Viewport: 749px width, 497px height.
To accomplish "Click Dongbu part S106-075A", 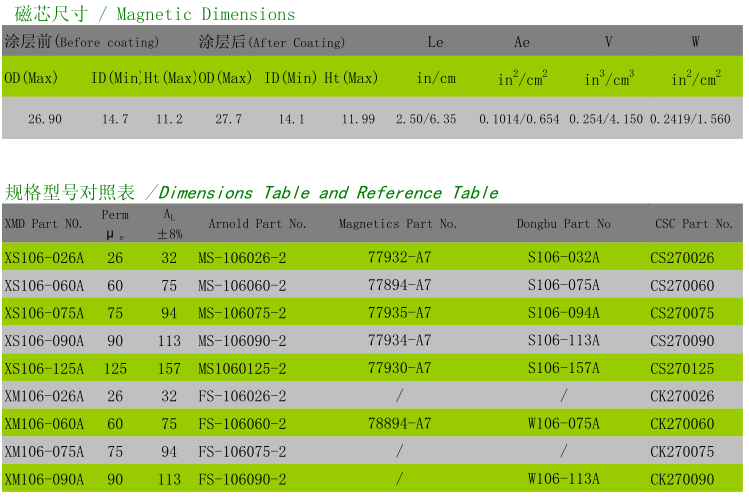I will 564,285.
